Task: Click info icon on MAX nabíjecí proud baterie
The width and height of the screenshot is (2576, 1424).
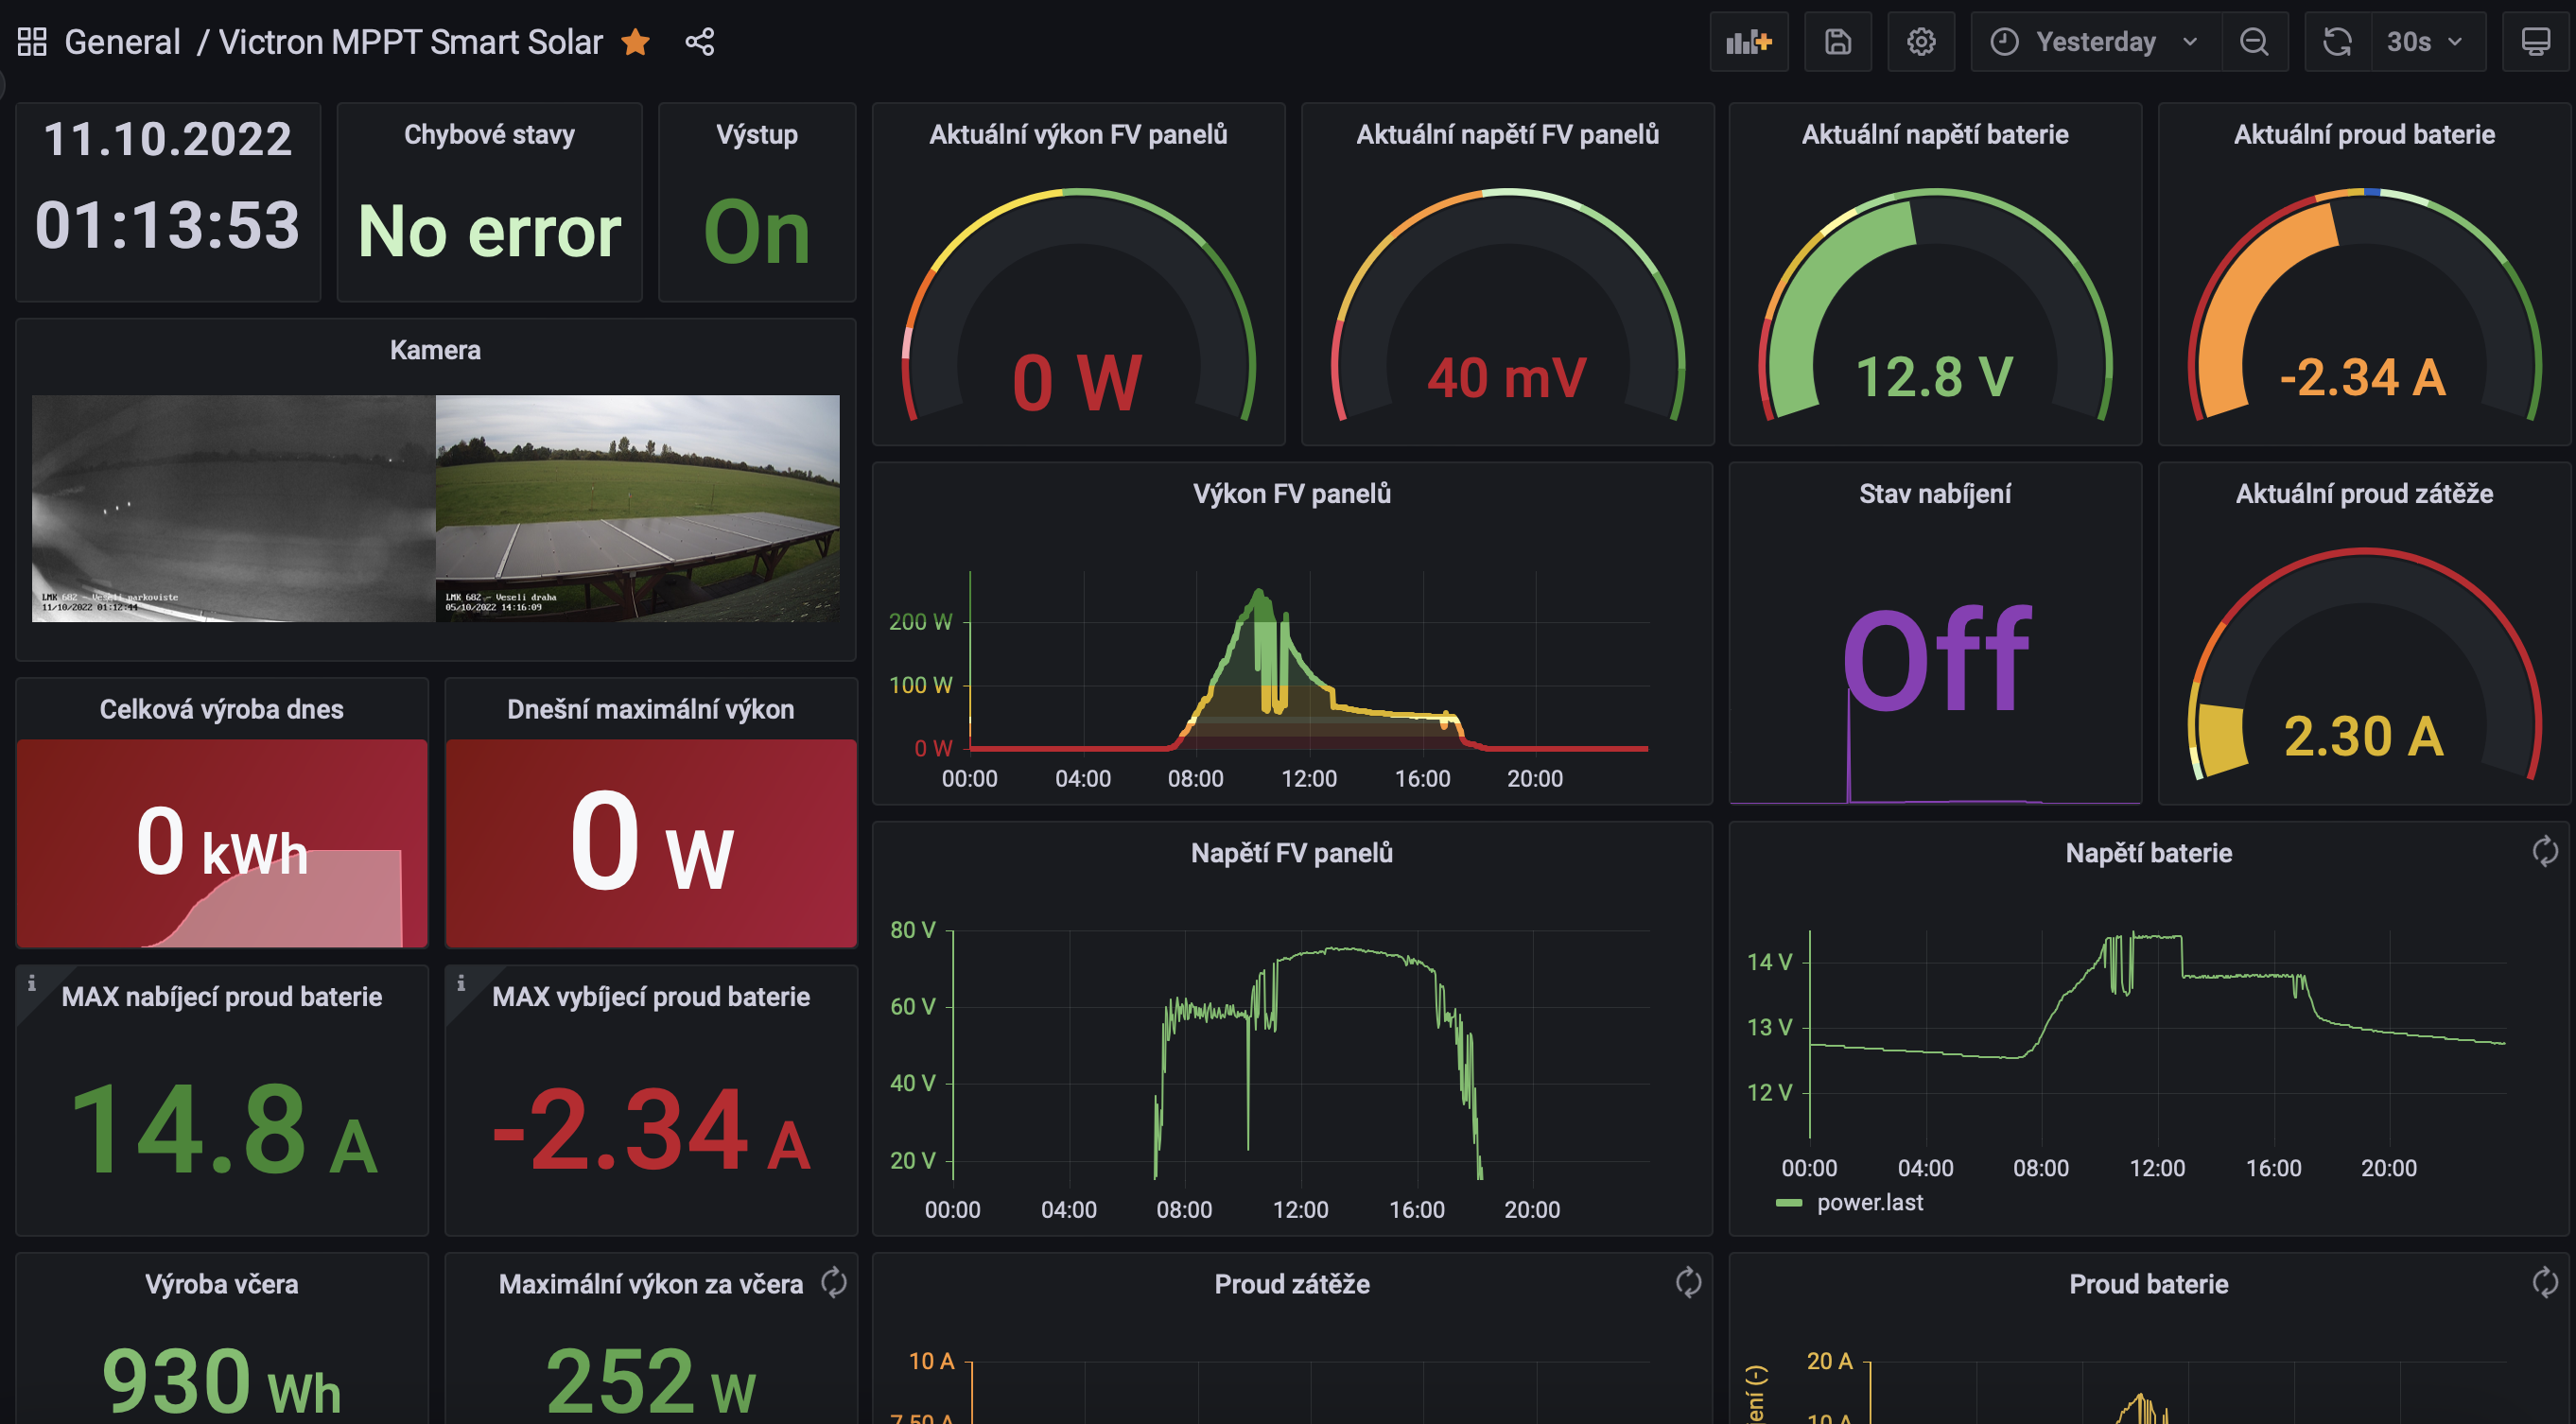Action: tap(32, 983)
